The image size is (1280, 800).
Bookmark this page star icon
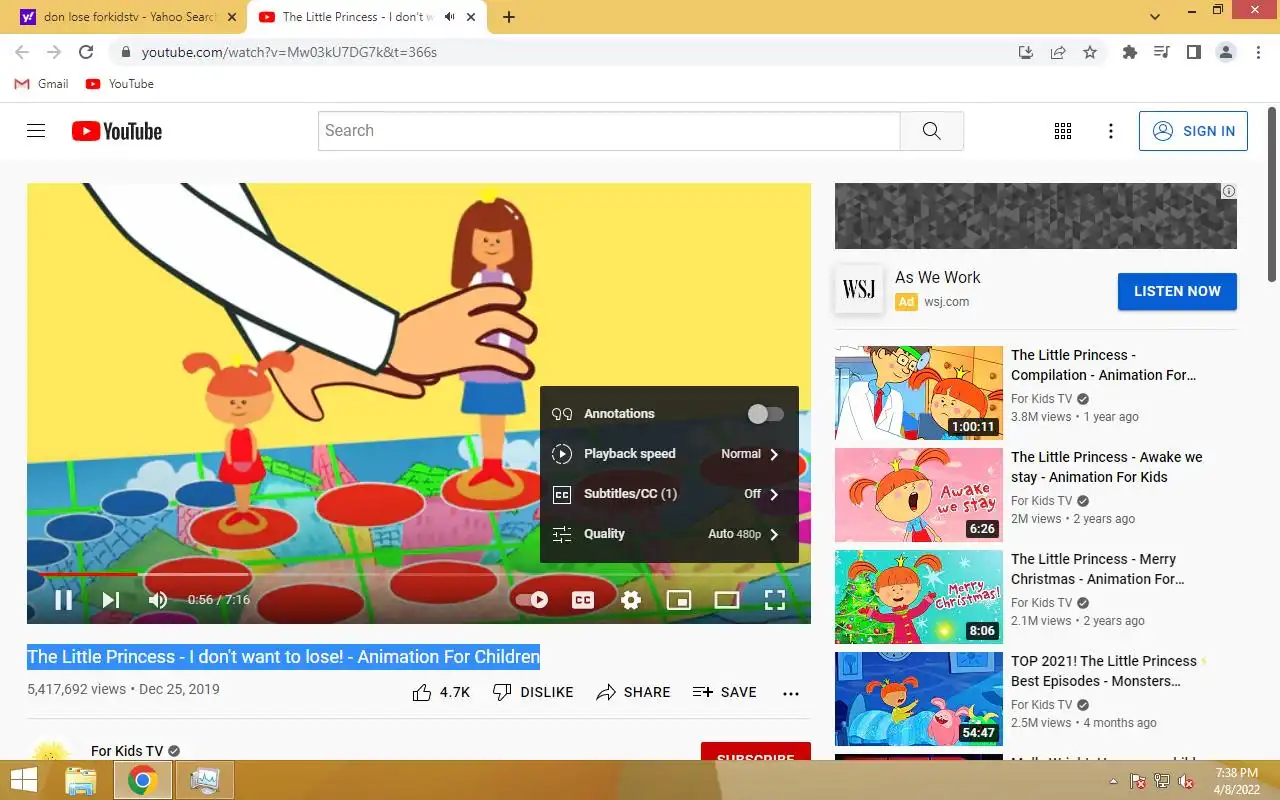click(1090, 52)
